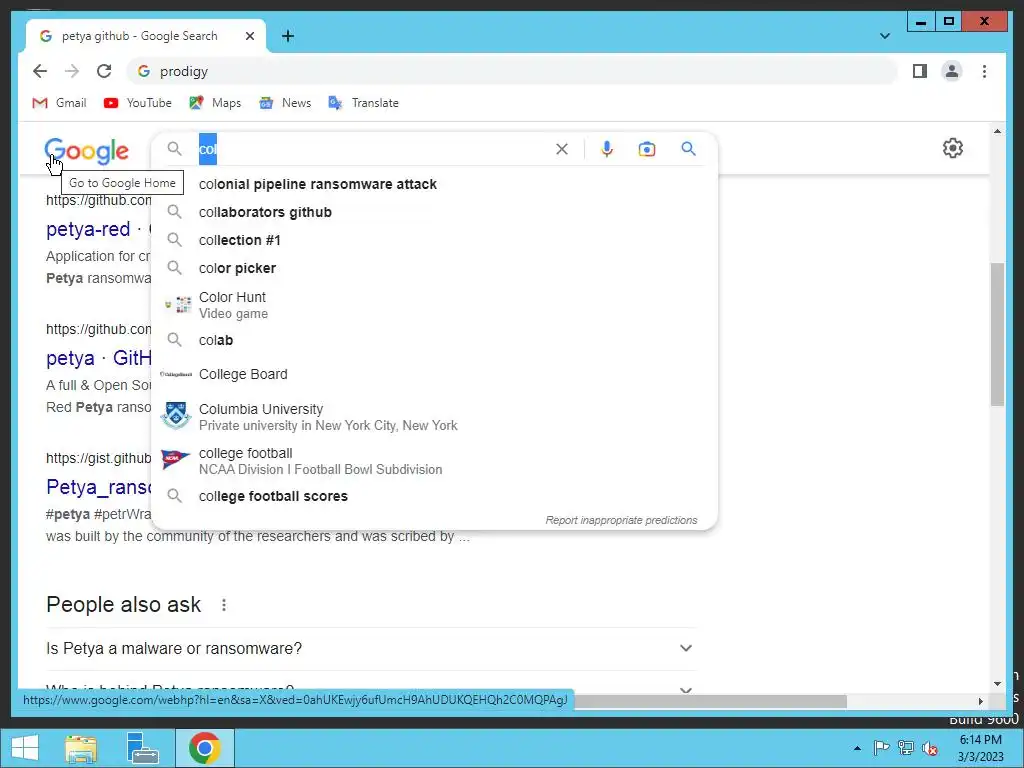Open the Petya_ransomware gist result
The width and height of the screenshot is (1024, 768).
point(98,487)
